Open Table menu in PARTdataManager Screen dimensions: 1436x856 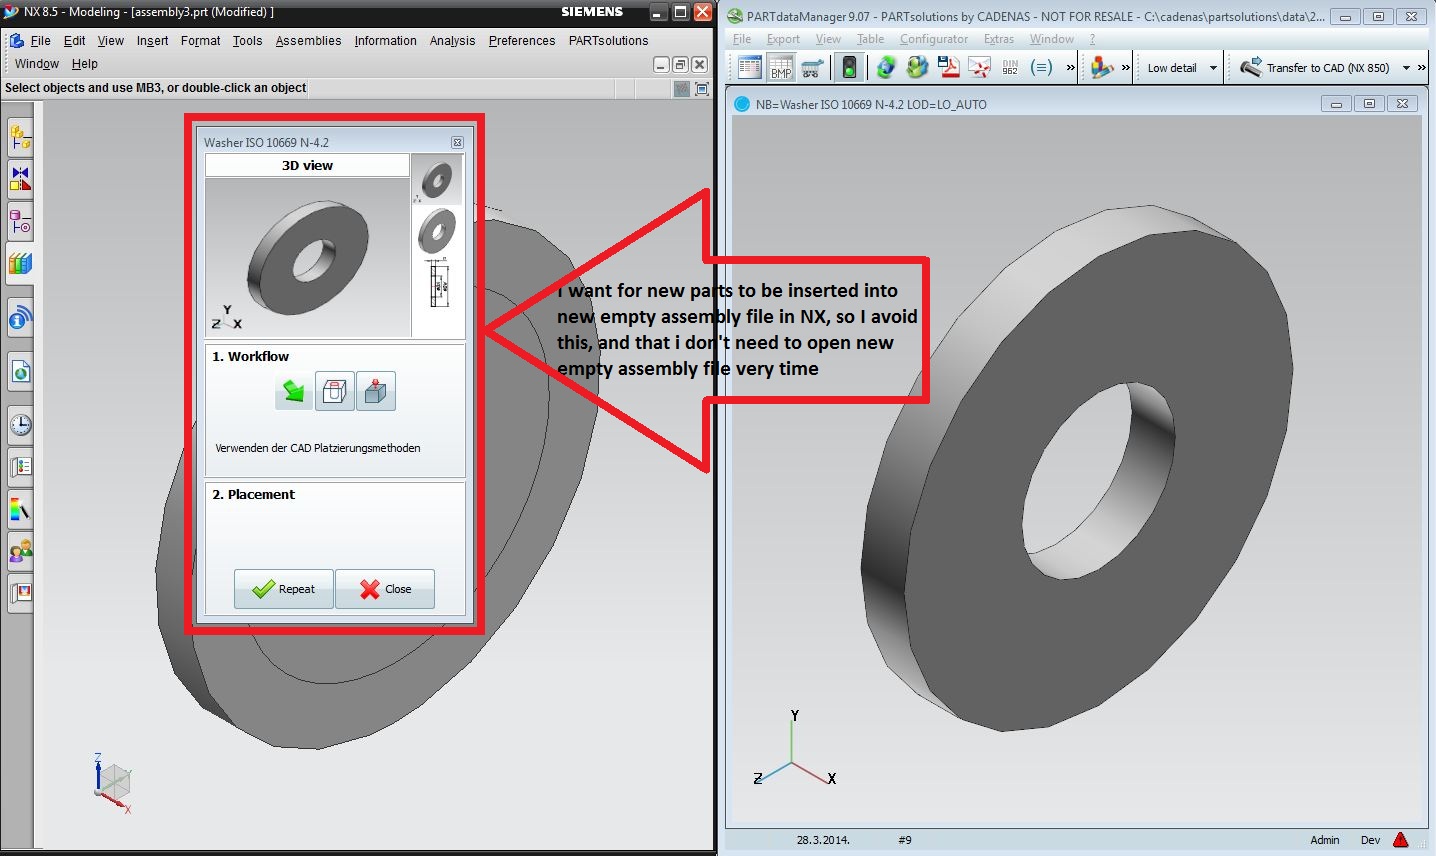tap(870, 39)
